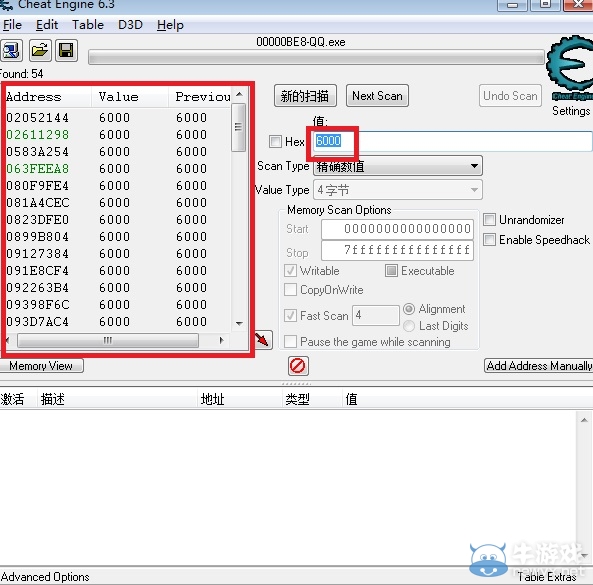Open Table Extras
The image size is (593, 585).
547,577
